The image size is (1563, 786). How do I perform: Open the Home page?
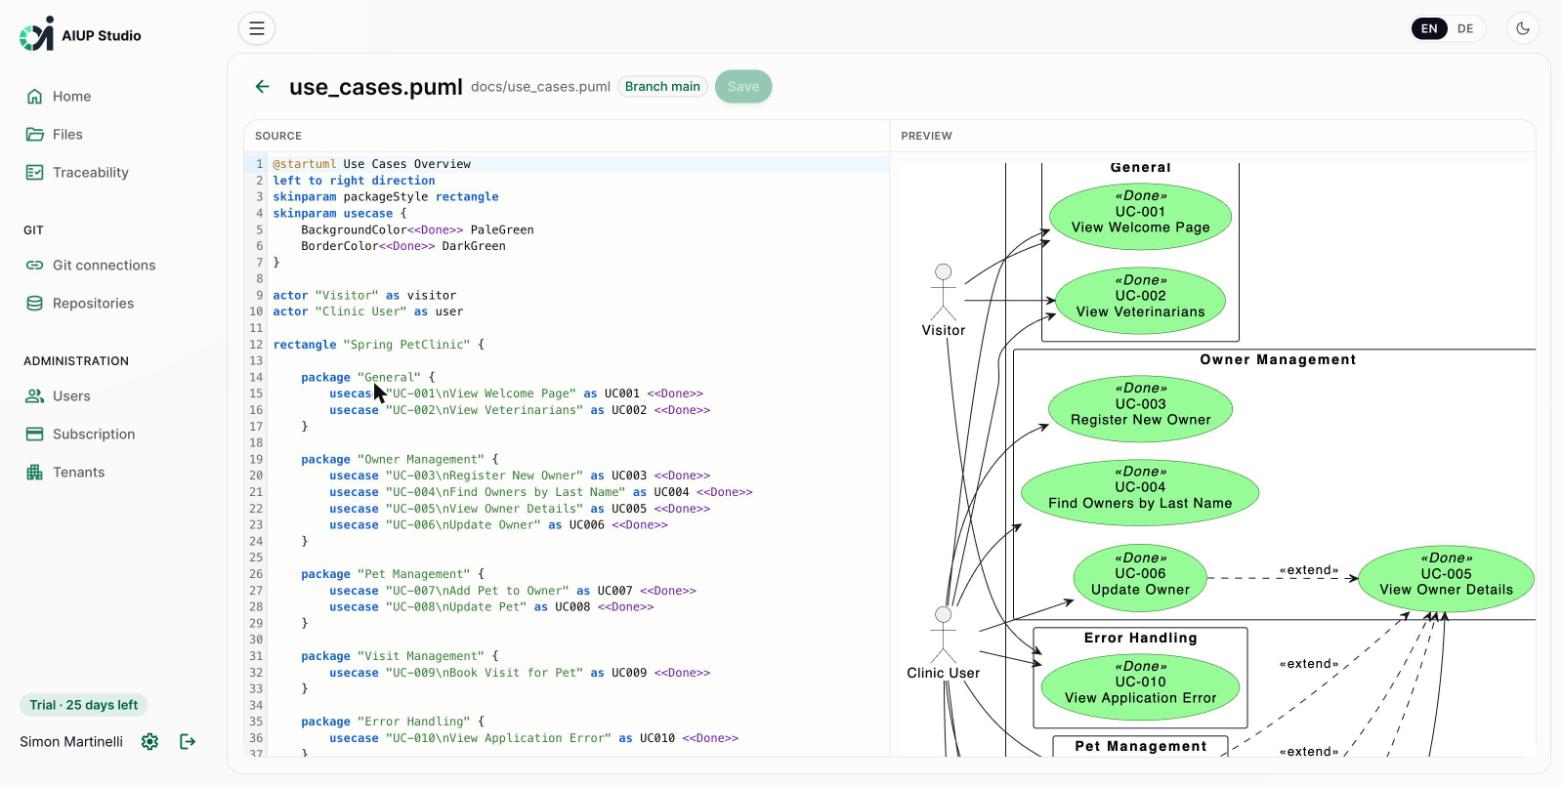click(x=72, y=96)
